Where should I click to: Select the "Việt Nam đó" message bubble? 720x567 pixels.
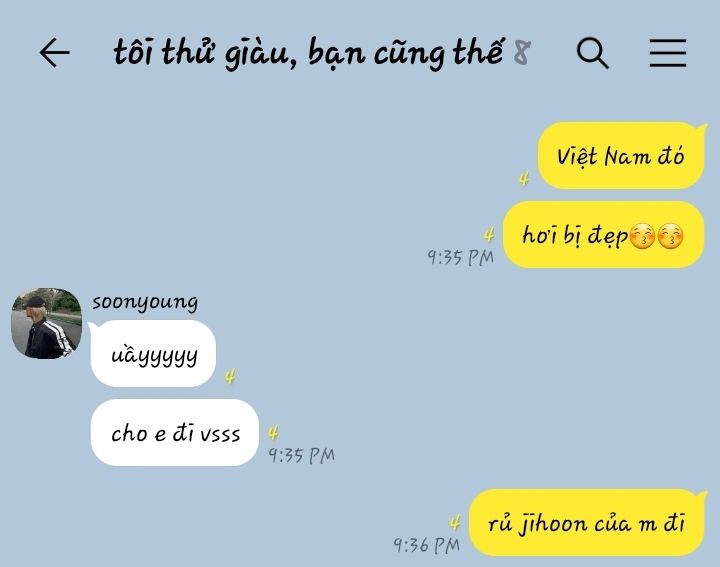click(621, 156)
